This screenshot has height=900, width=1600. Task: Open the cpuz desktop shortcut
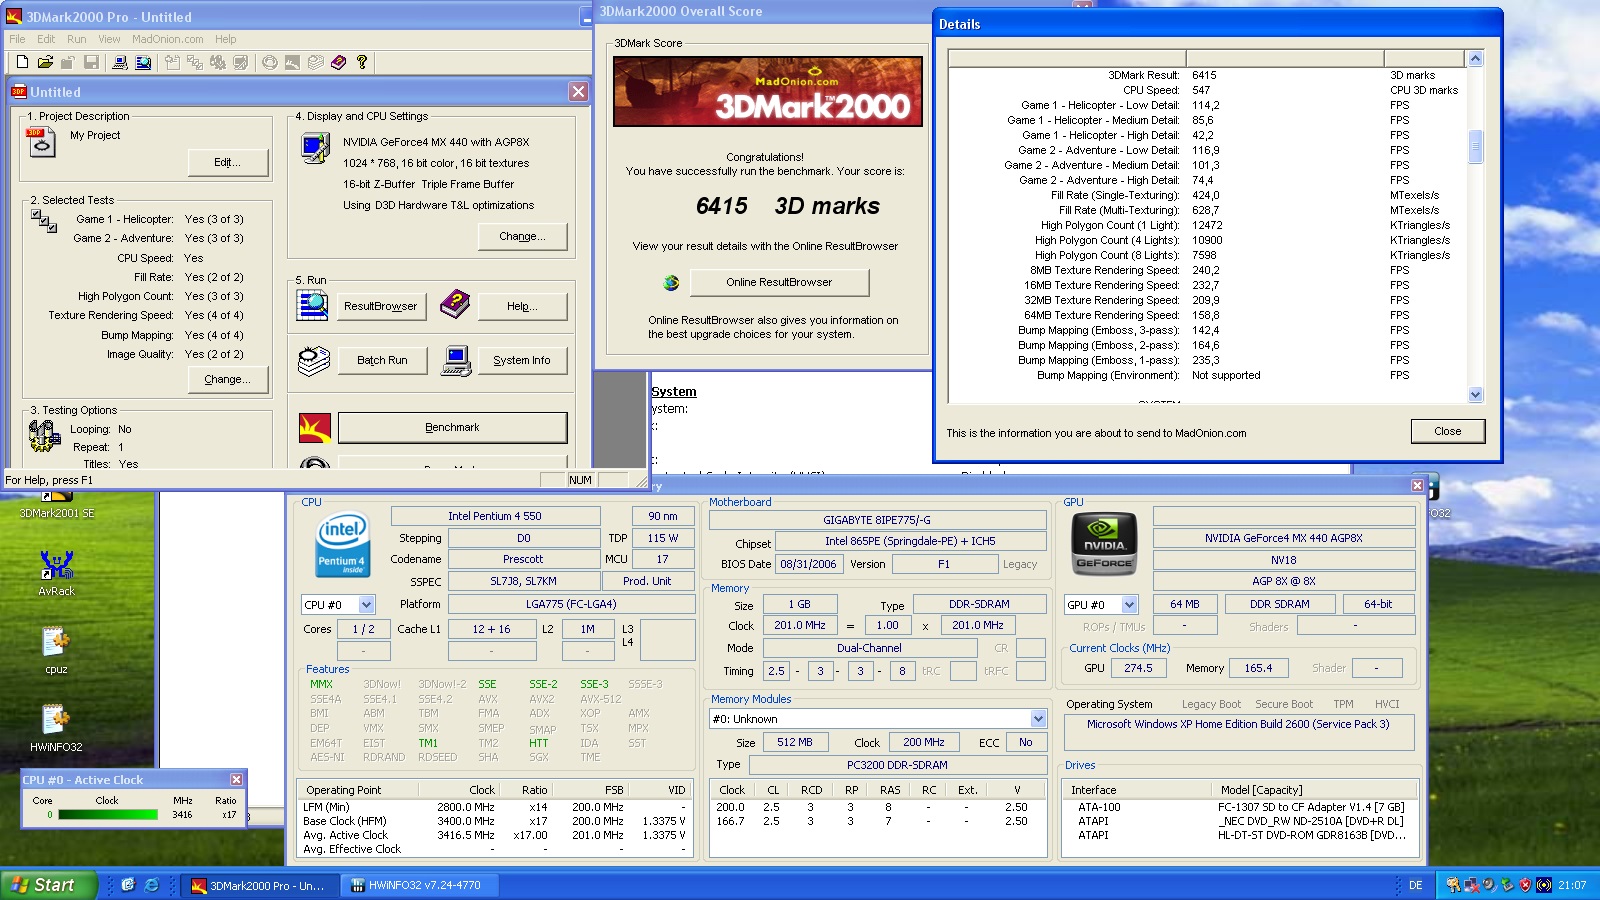click(56, 650)
